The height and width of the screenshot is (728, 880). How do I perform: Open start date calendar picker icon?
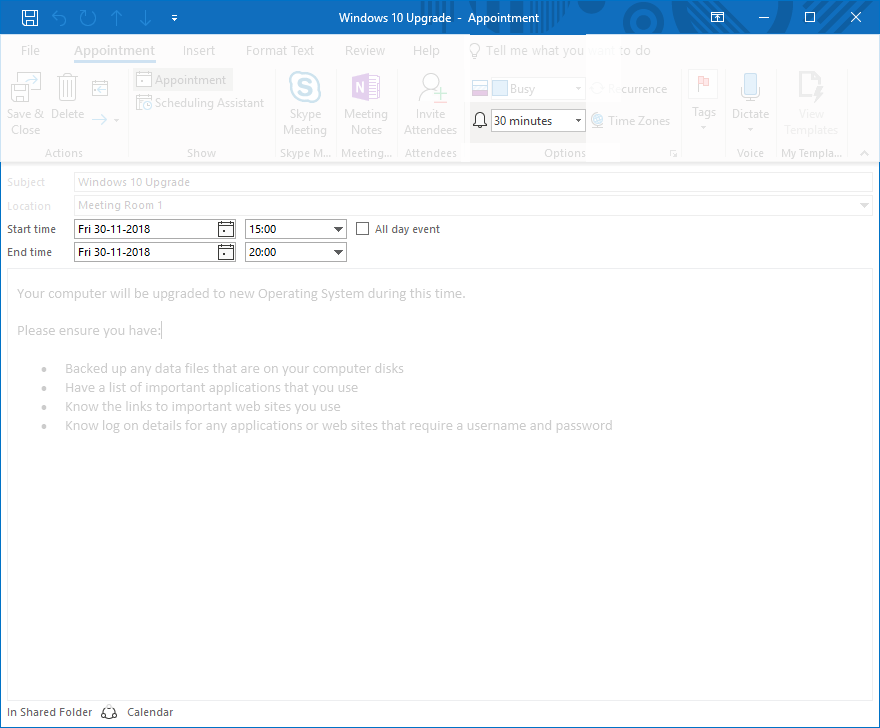point(226,229)
